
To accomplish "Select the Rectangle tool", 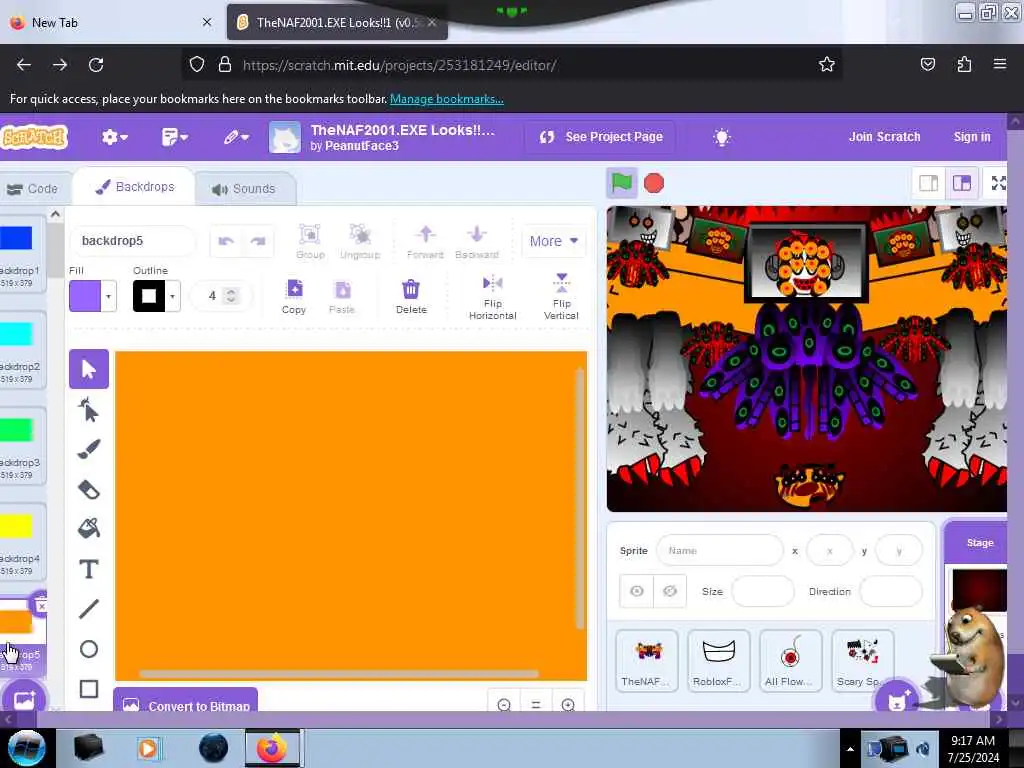I will tap(89, 689).
